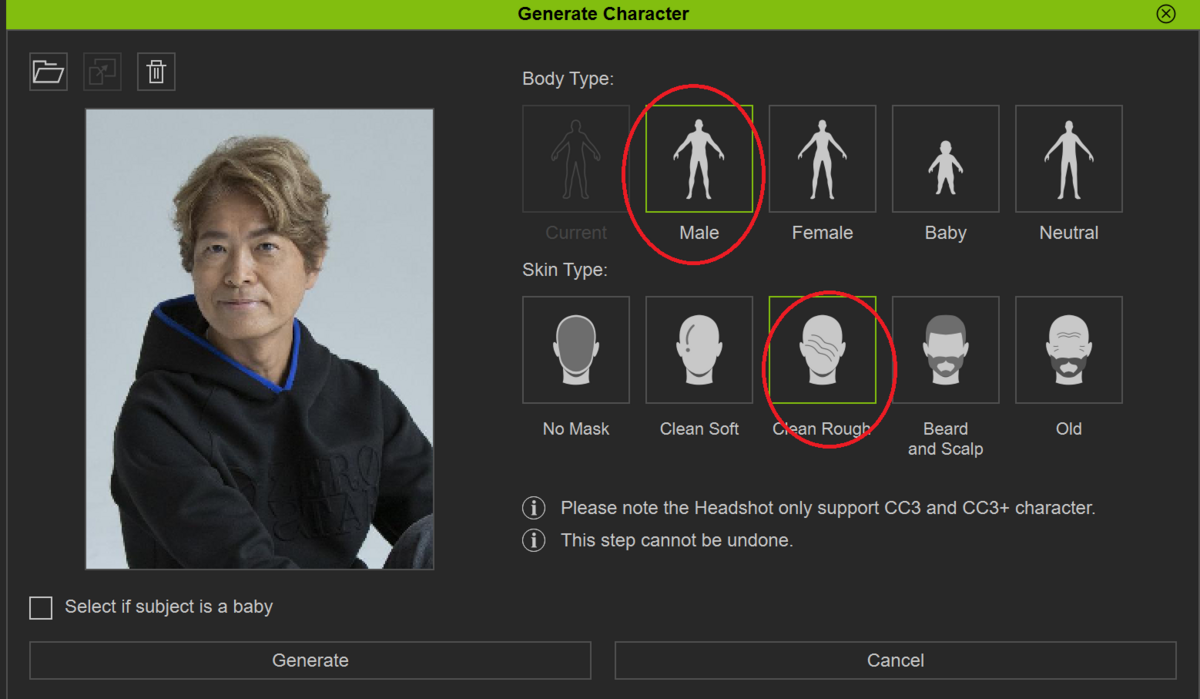Select the Clean Rough skin type
This screenshot has height=699, width=1200.
click(x=822, y=349)
